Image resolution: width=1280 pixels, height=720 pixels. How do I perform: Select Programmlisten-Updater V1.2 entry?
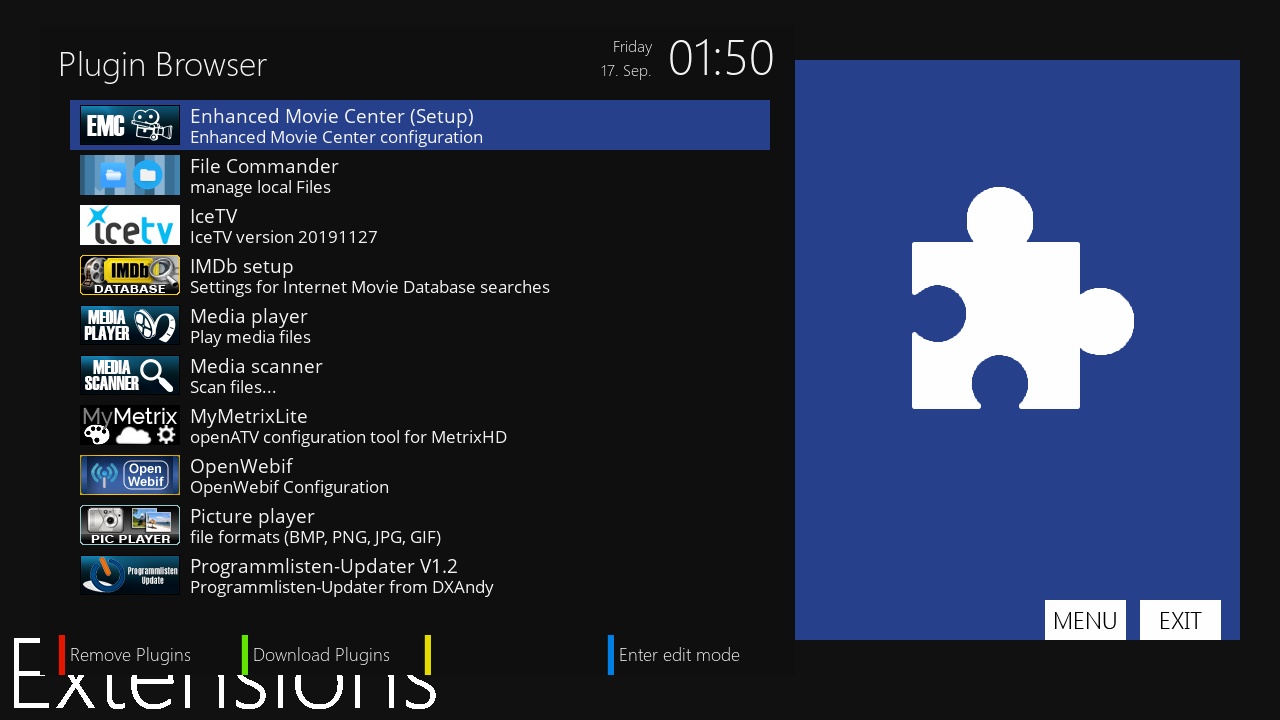420,575
